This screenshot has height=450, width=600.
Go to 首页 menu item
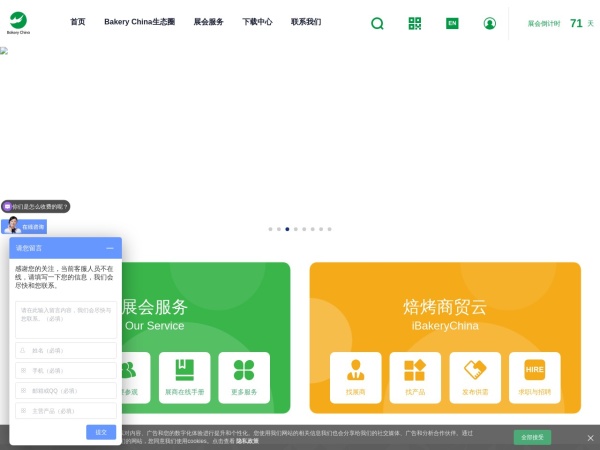(78, 22)
